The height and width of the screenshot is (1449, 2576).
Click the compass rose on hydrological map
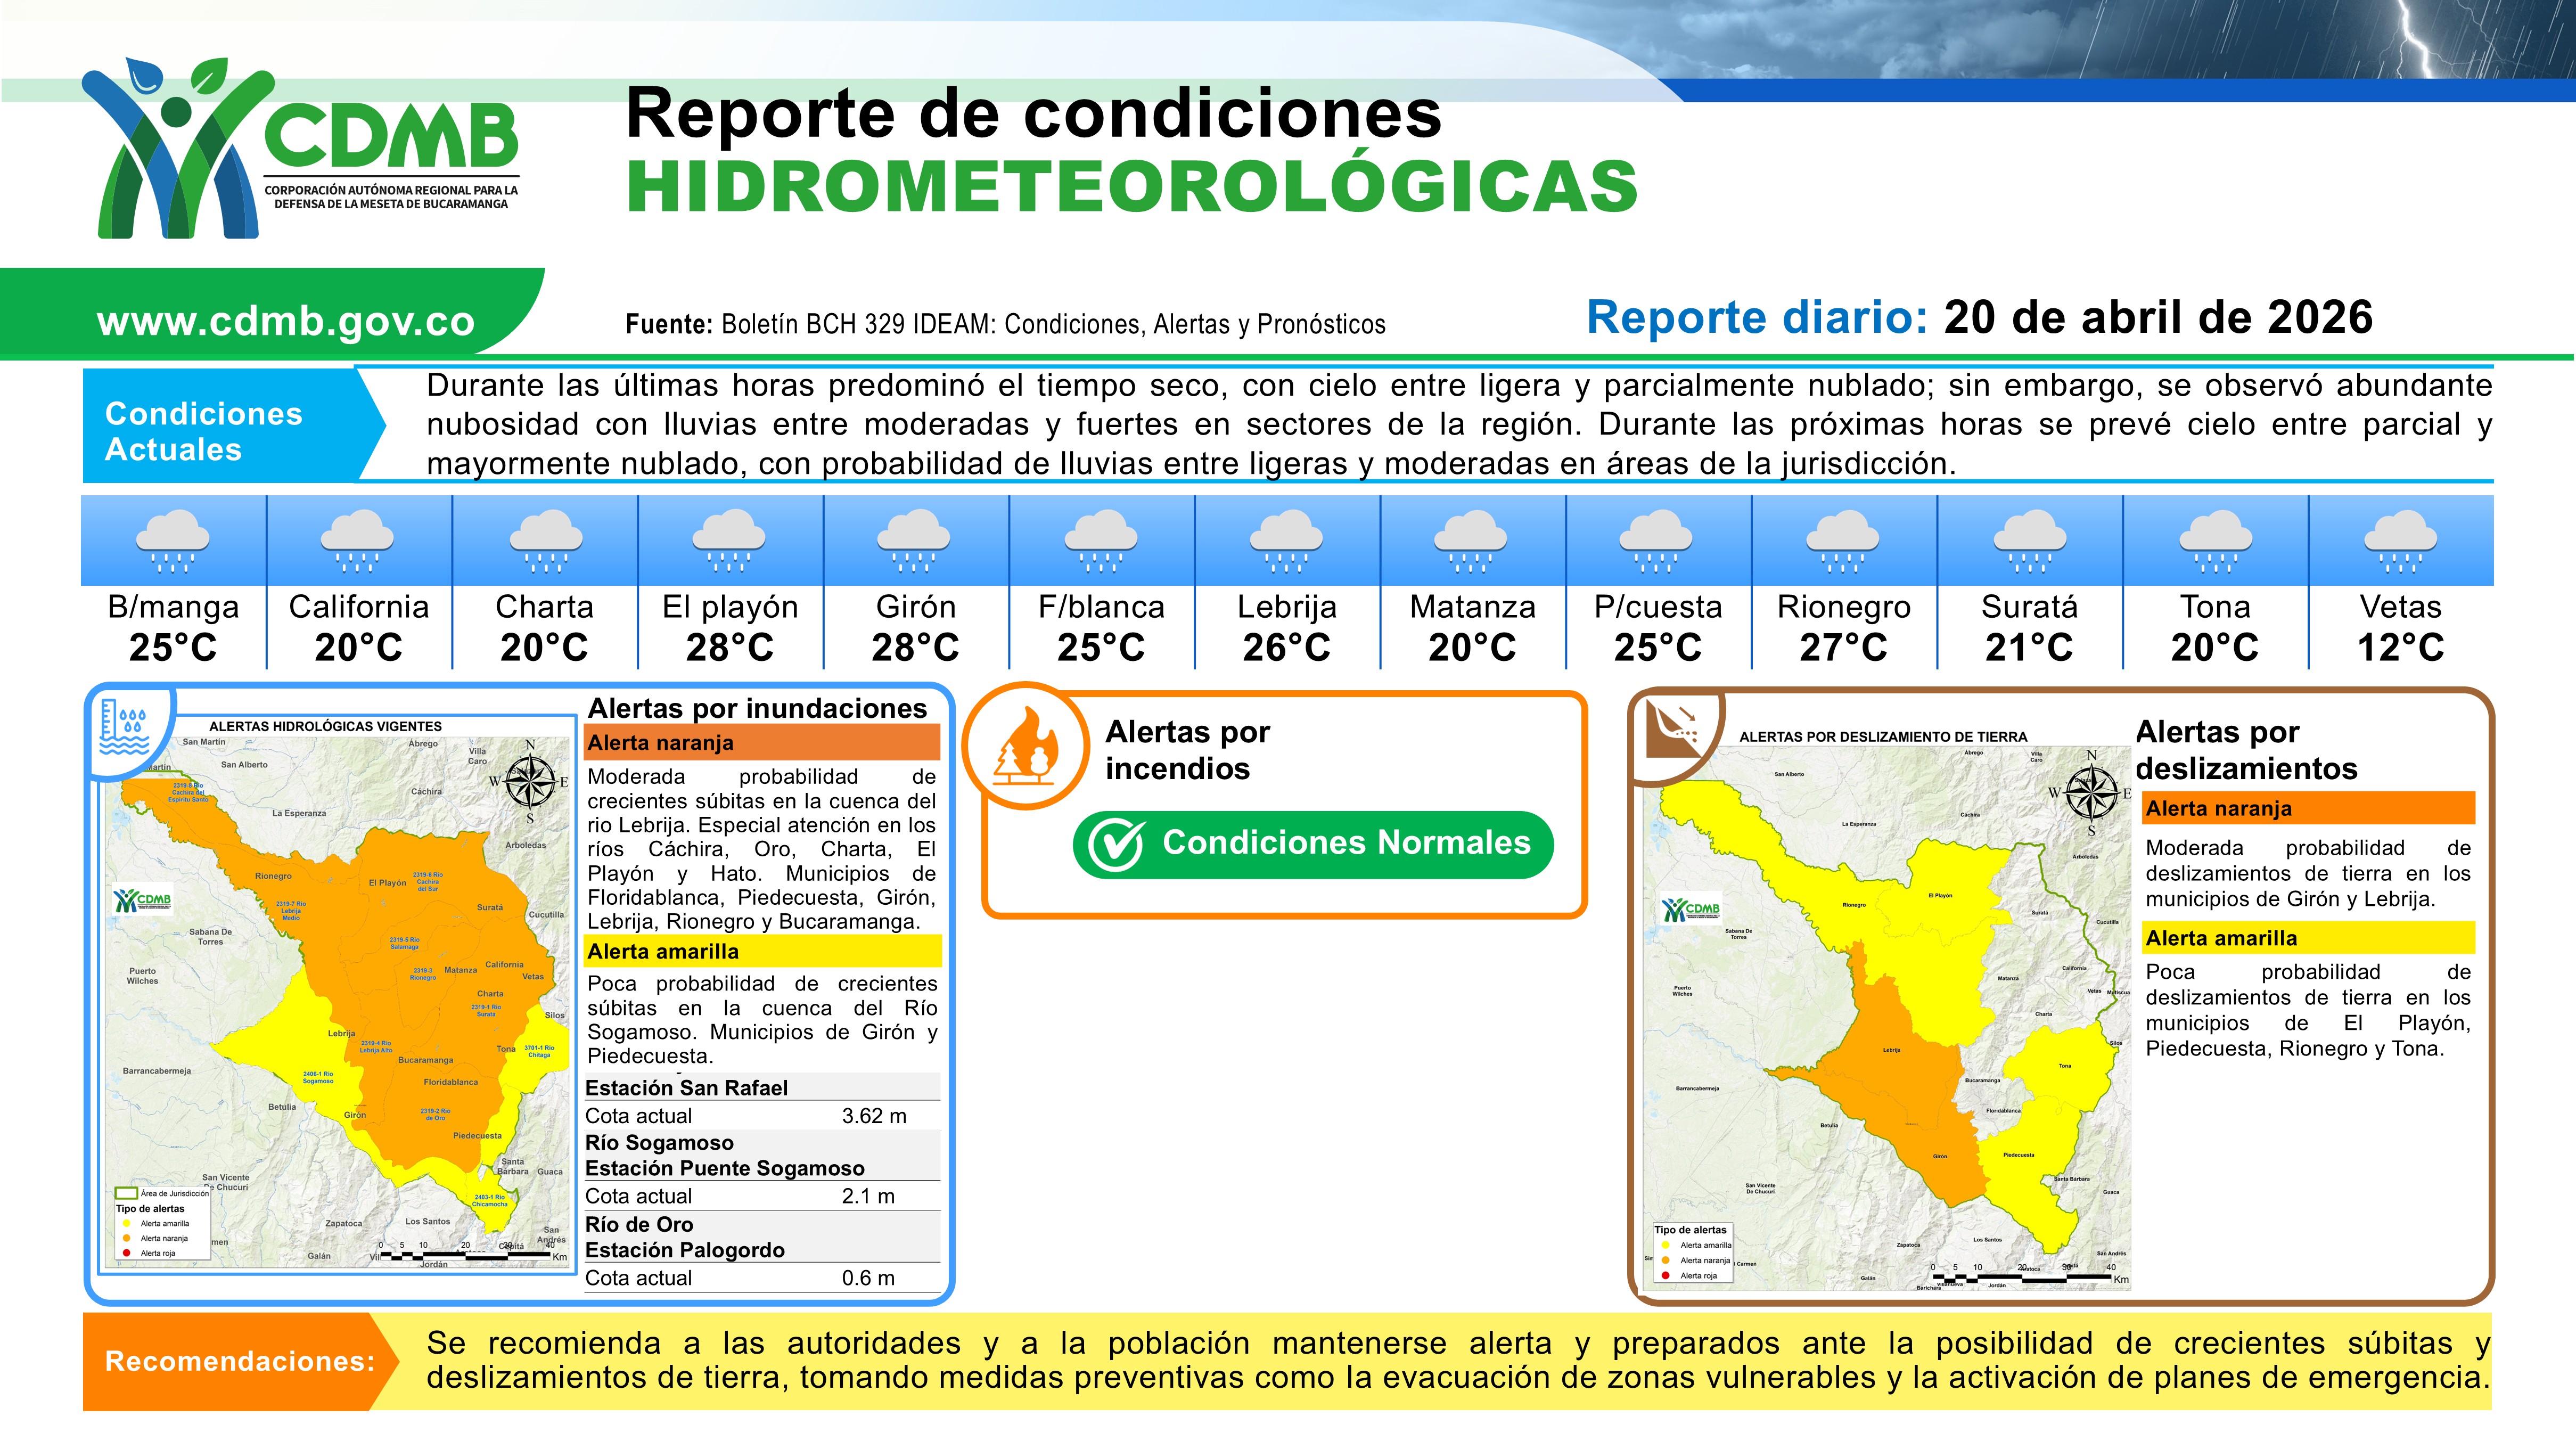coord(530,781)
